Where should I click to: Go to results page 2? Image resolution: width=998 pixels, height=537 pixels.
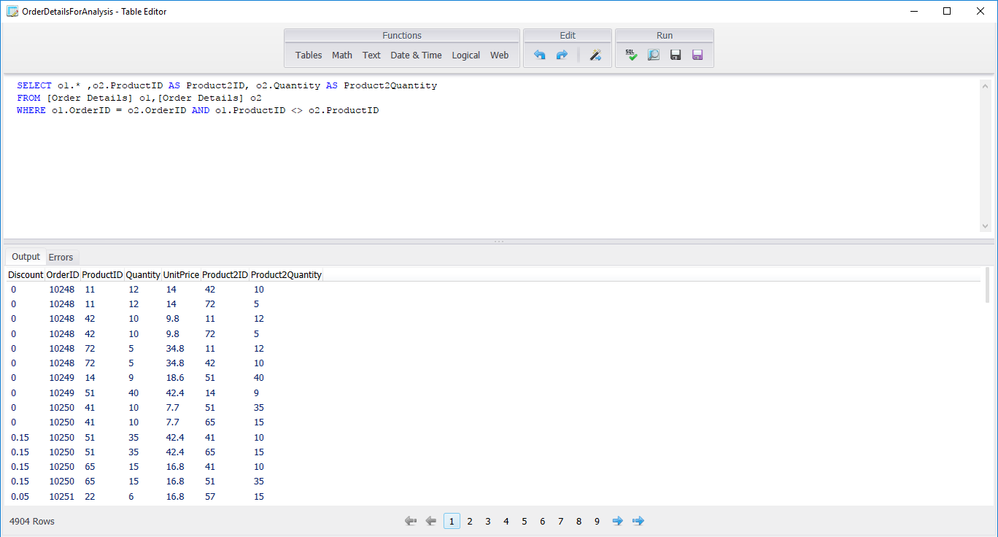tap(470, 521)
